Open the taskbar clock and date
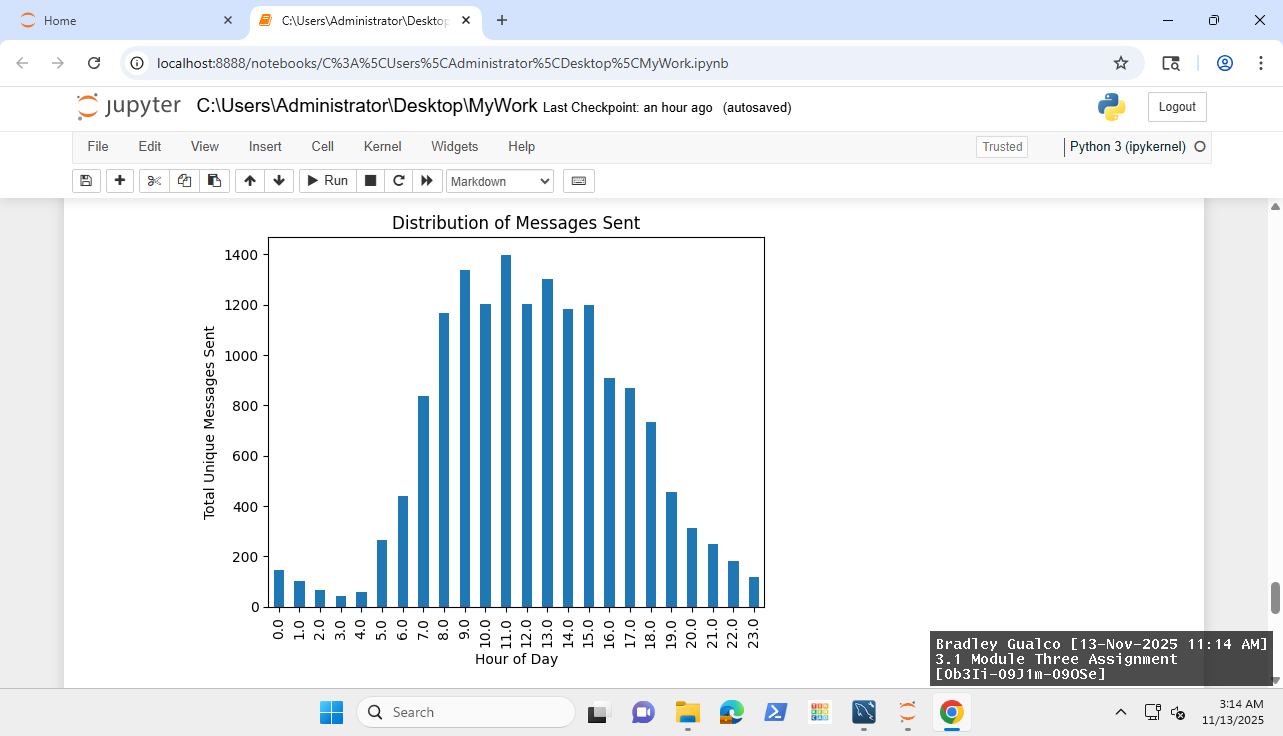The width and height of the screenshot is (1283, 736). point(1233,712)
